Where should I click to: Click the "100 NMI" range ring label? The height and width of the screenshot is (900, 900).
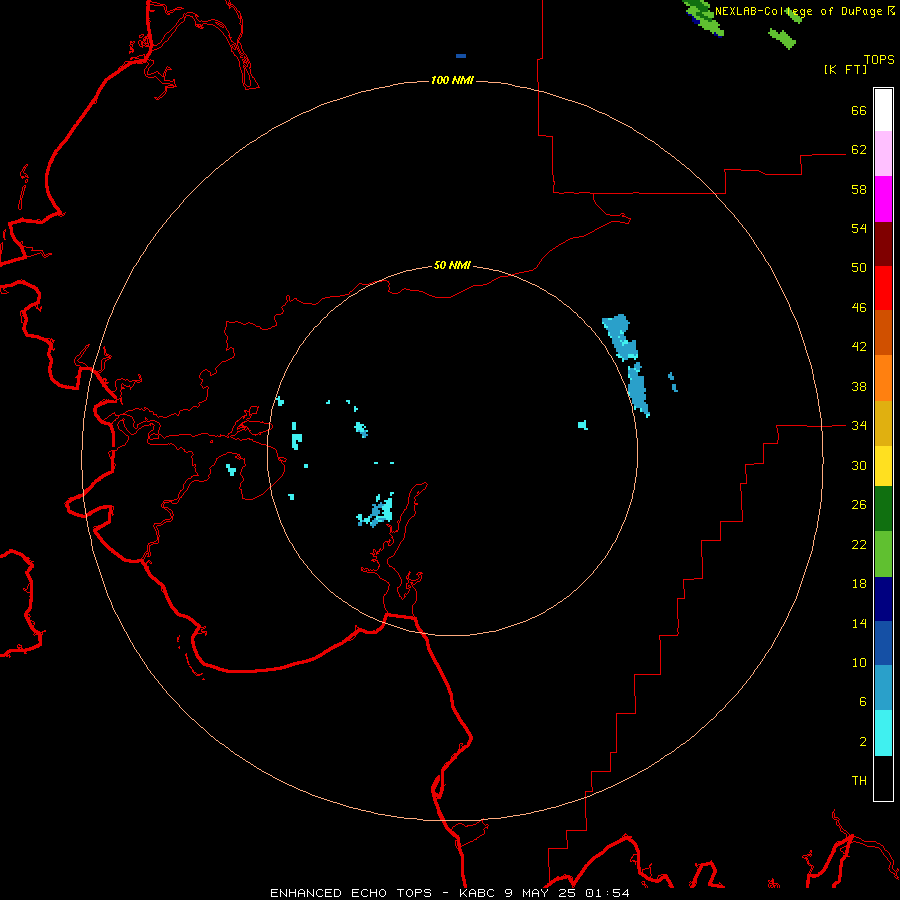coord(452,80)
